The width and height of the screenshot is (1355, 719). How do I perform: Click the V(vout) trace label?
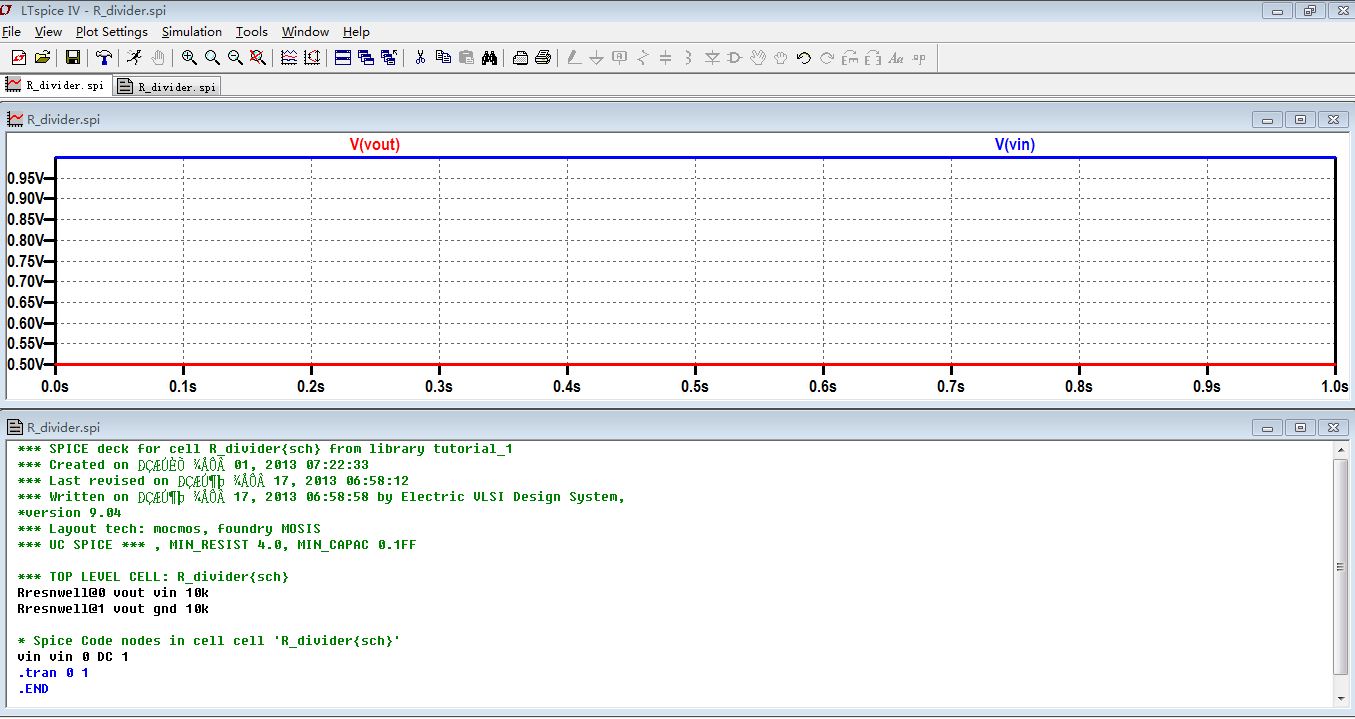click(374, 145)
